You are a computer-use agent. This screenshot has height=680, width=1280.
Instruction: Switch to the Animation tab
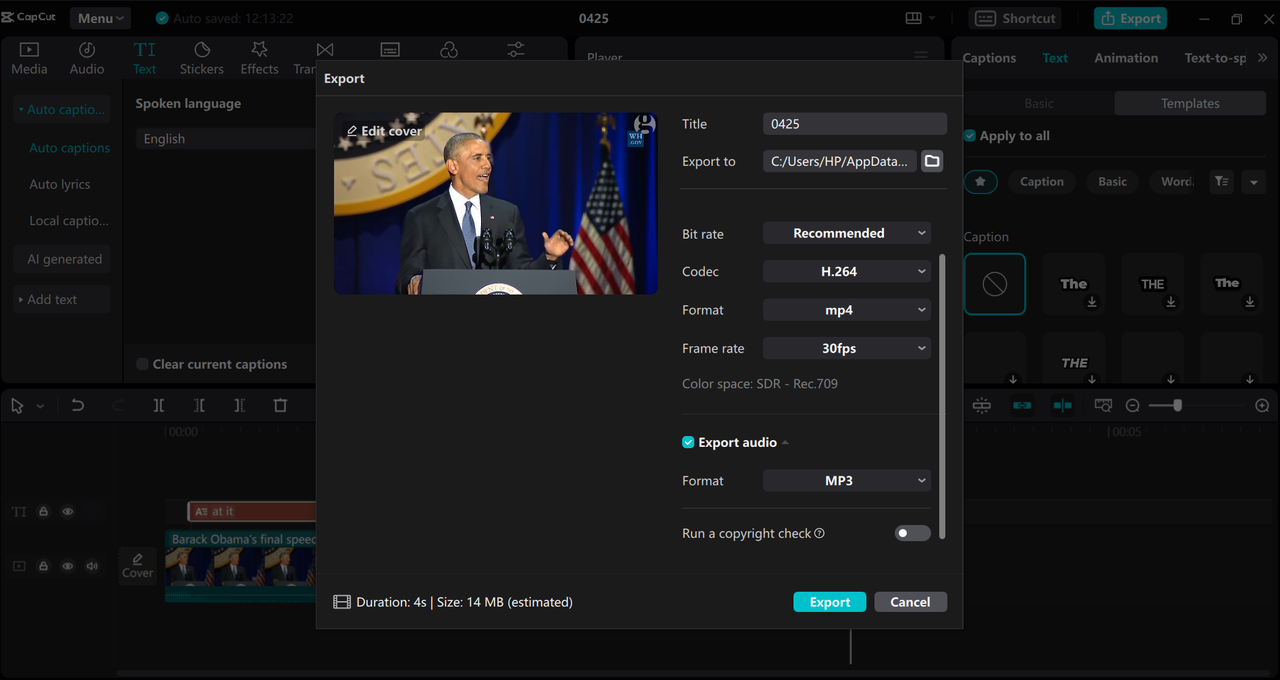[1126, 58]
